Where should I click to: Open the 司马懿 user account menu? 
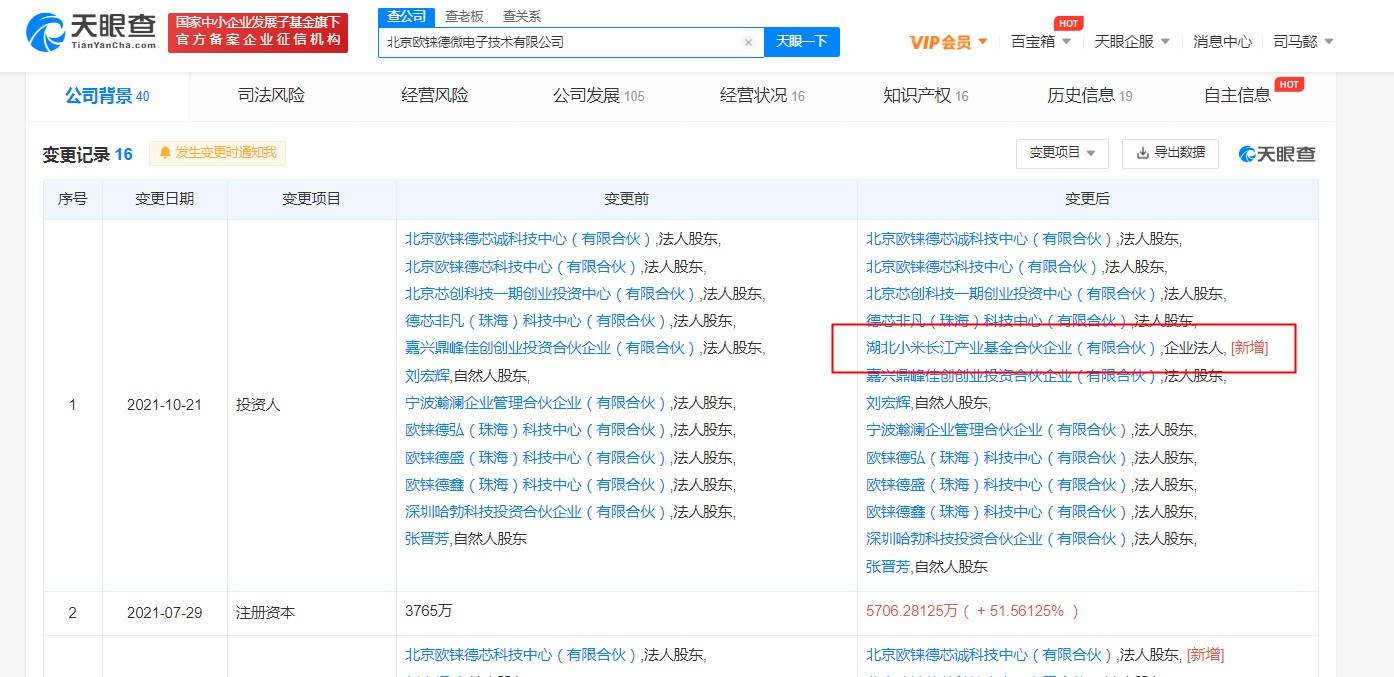click(x=1303, y=42)
